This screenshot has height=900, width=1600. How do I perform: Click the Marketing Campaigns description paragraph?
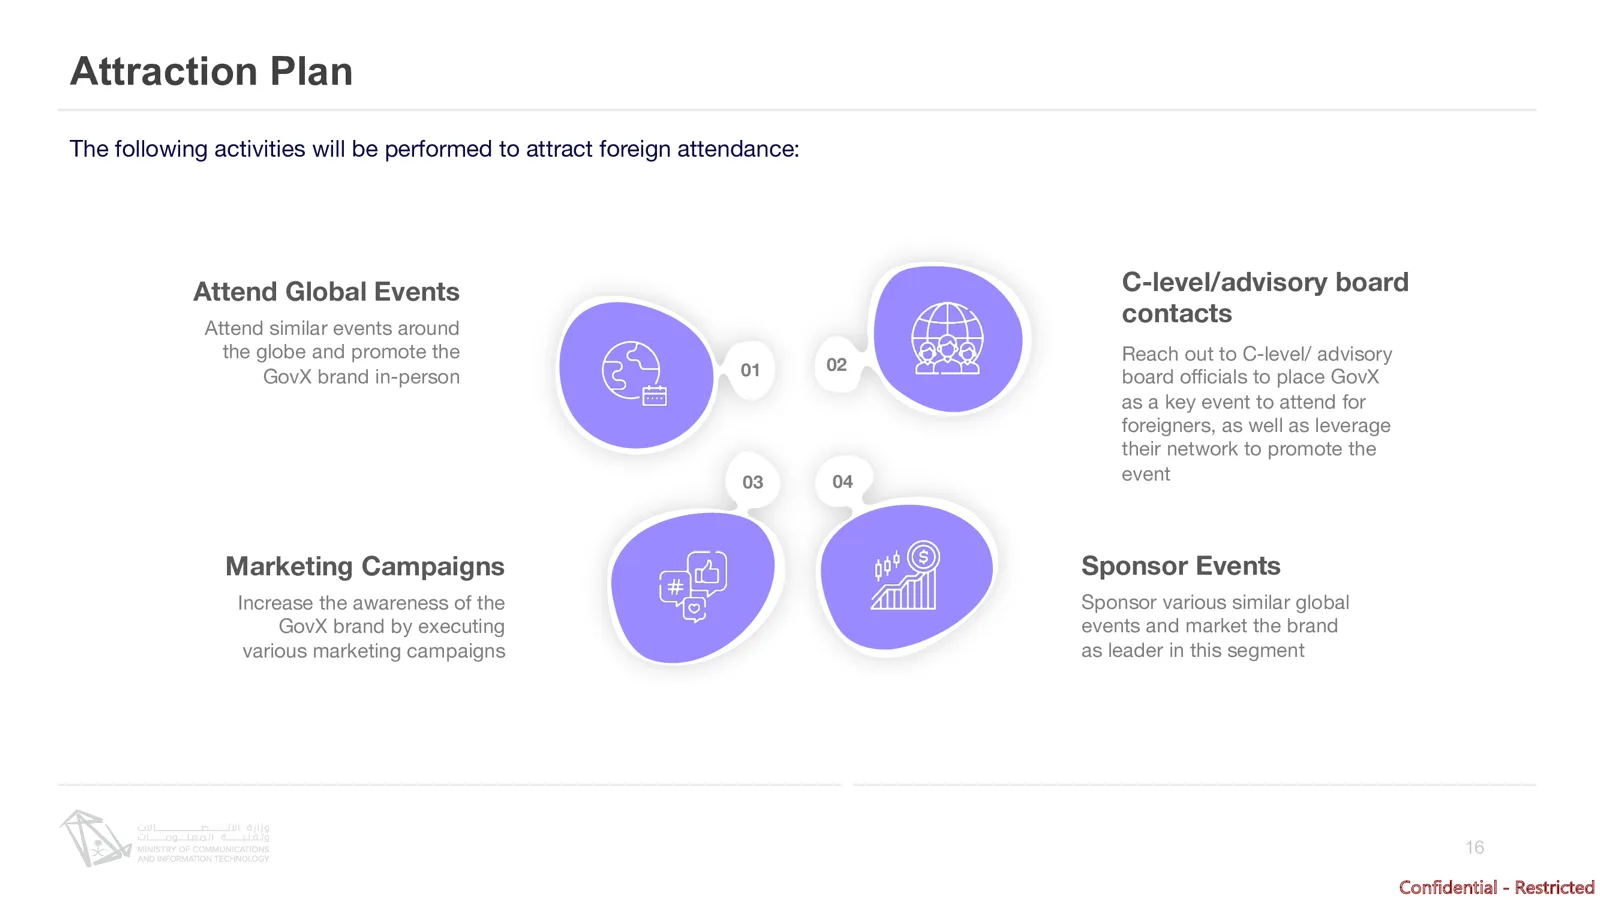(x=371, y=627)
